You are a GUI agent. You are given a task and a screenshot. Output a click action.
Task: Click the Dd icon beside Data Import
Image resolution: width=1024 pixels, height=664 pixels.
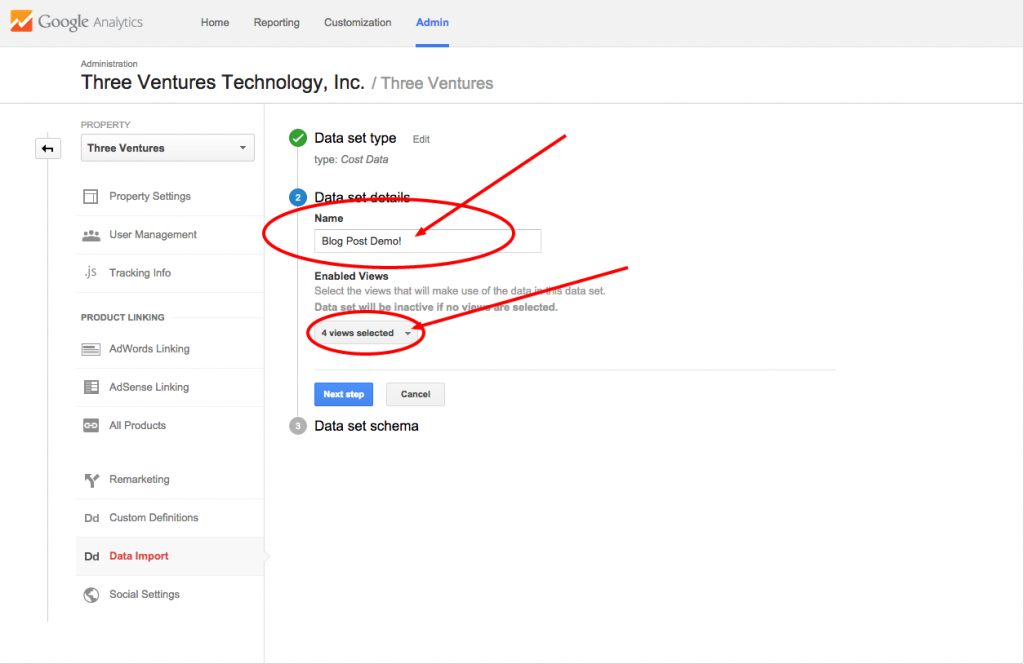(x=91, y=556)
